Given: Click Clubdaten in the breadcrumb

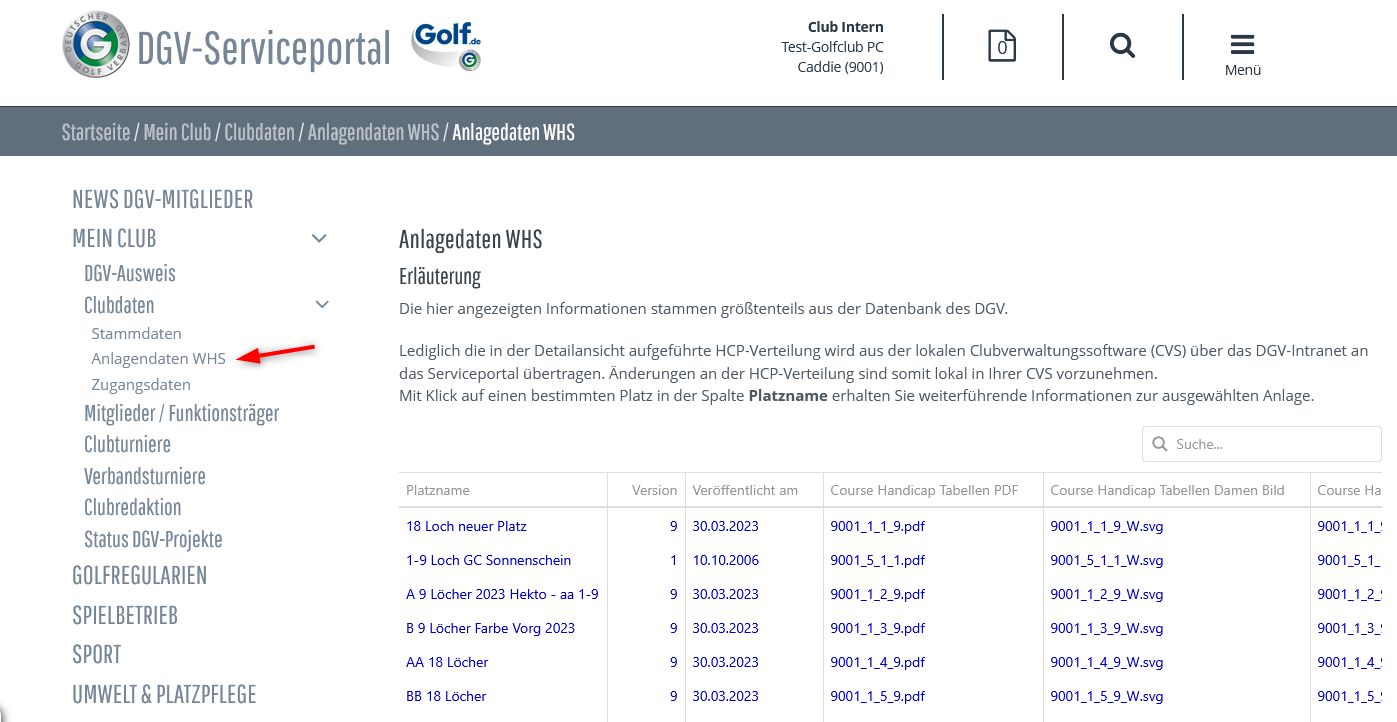Looking at the screenshot, I should pyautogui.click(x=259, y=132).
